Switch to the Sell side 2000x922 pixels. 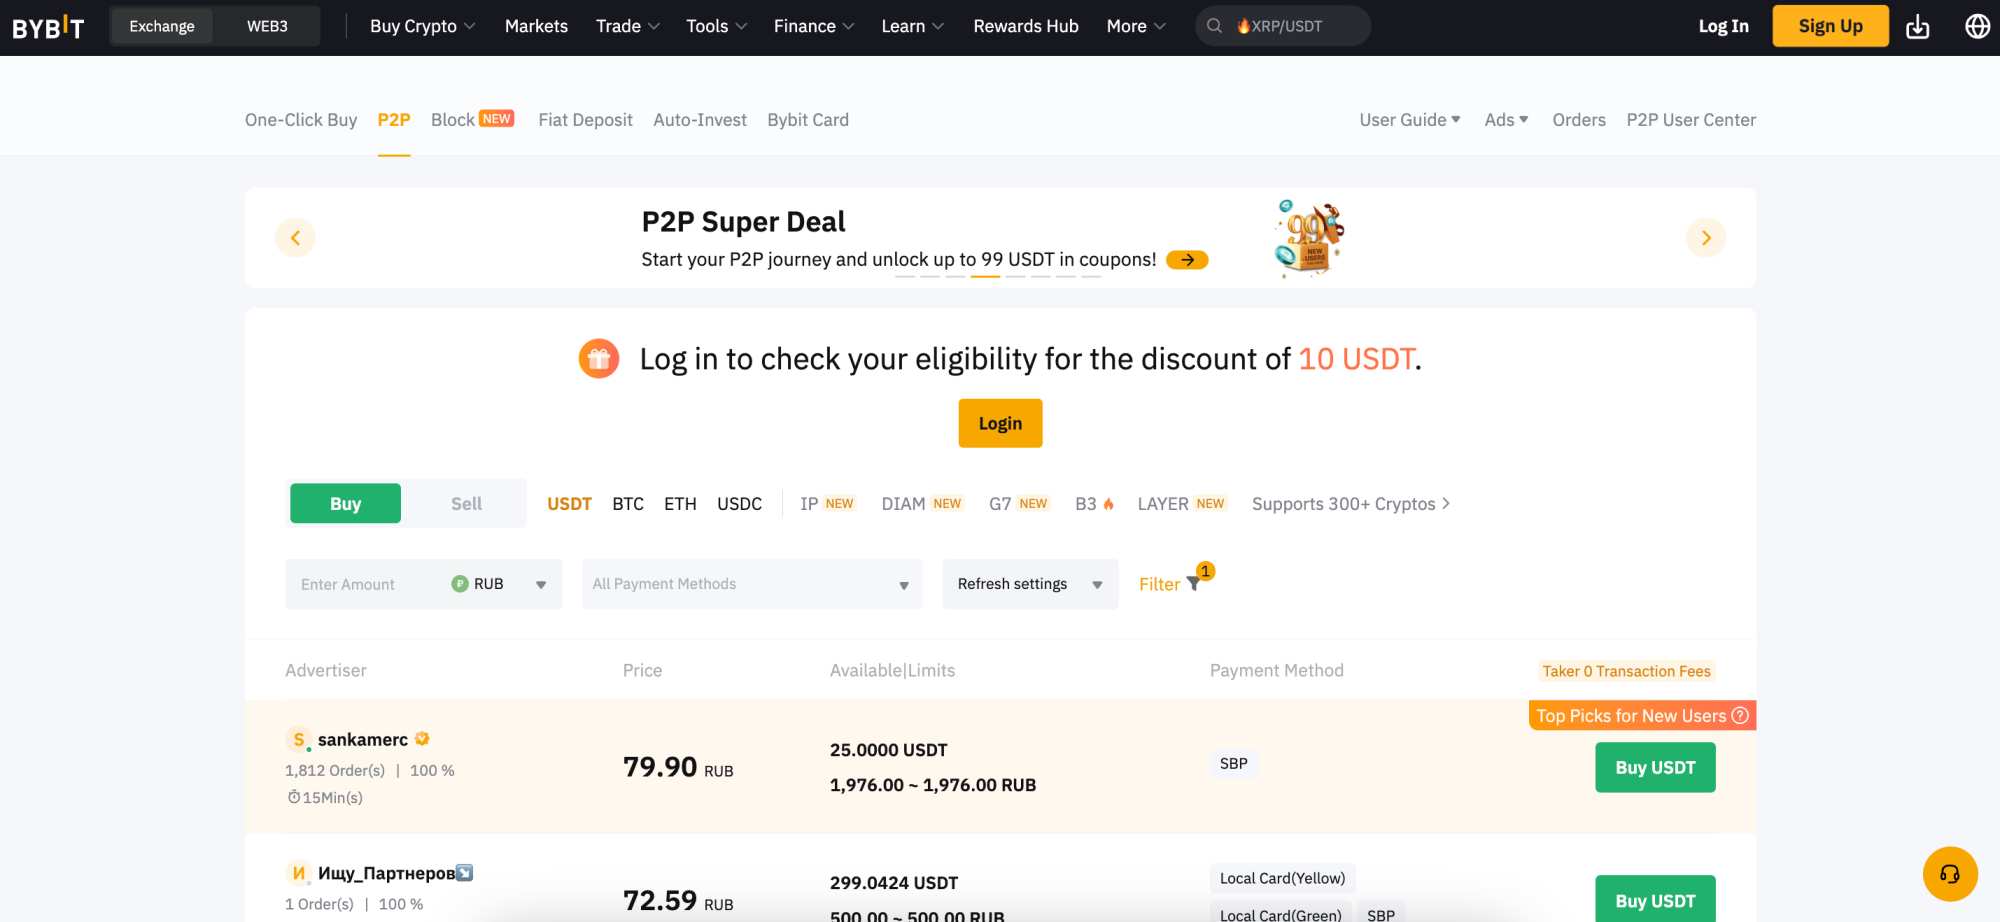[464, 503]
